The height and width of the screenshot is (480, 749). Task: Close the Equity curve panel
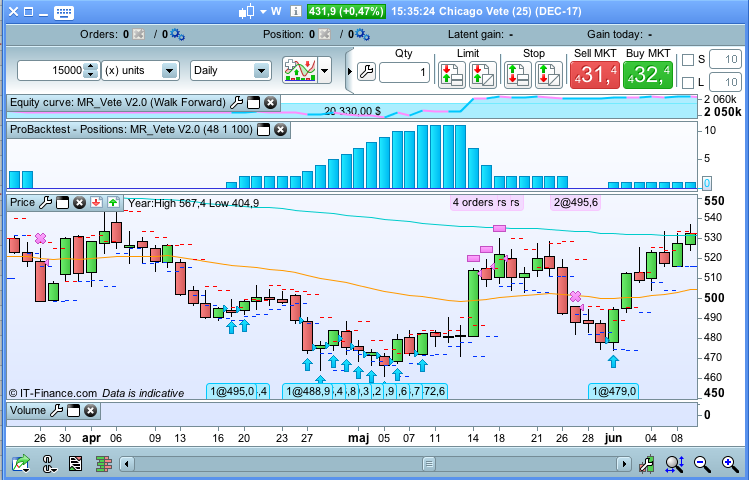tap(270, 102)
